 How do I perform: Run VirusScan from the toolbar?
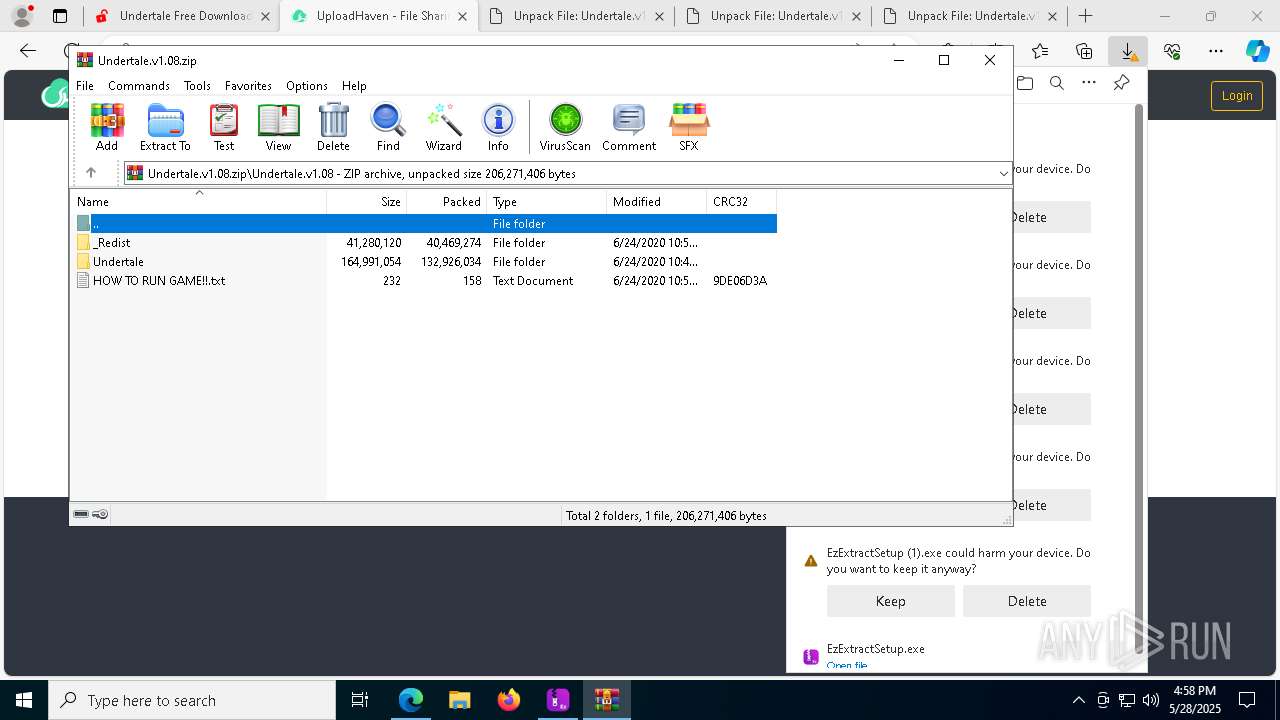[565, 127]
